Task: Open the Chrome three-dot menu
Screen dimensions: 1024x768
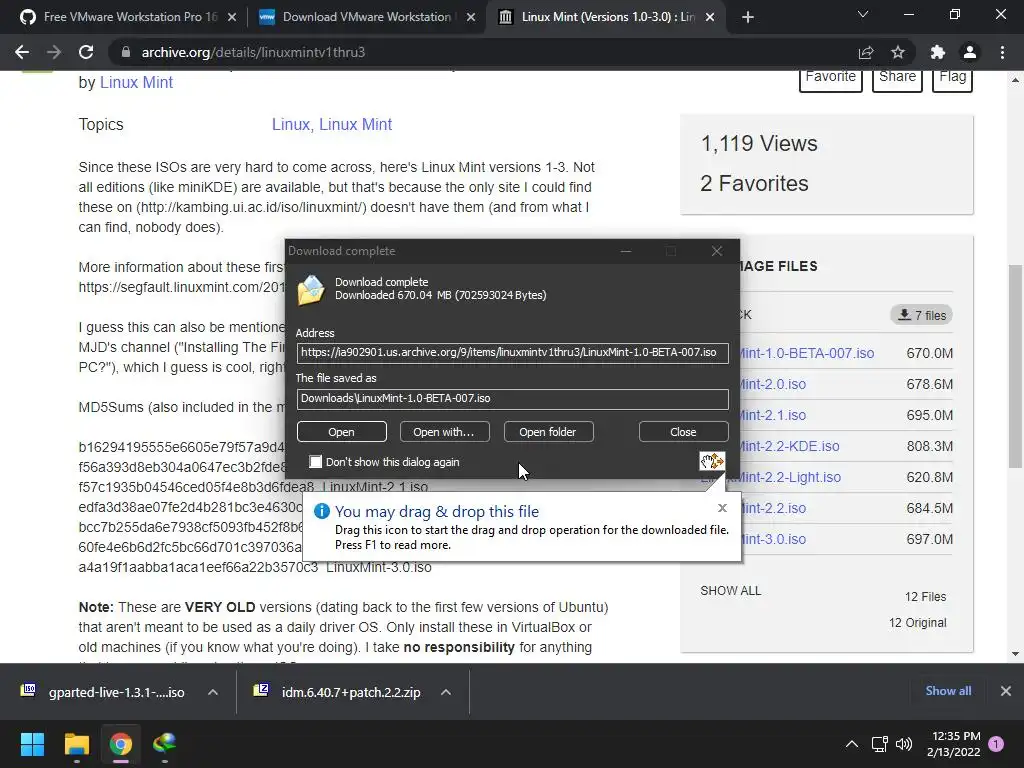Action: tap(1002, 52)
